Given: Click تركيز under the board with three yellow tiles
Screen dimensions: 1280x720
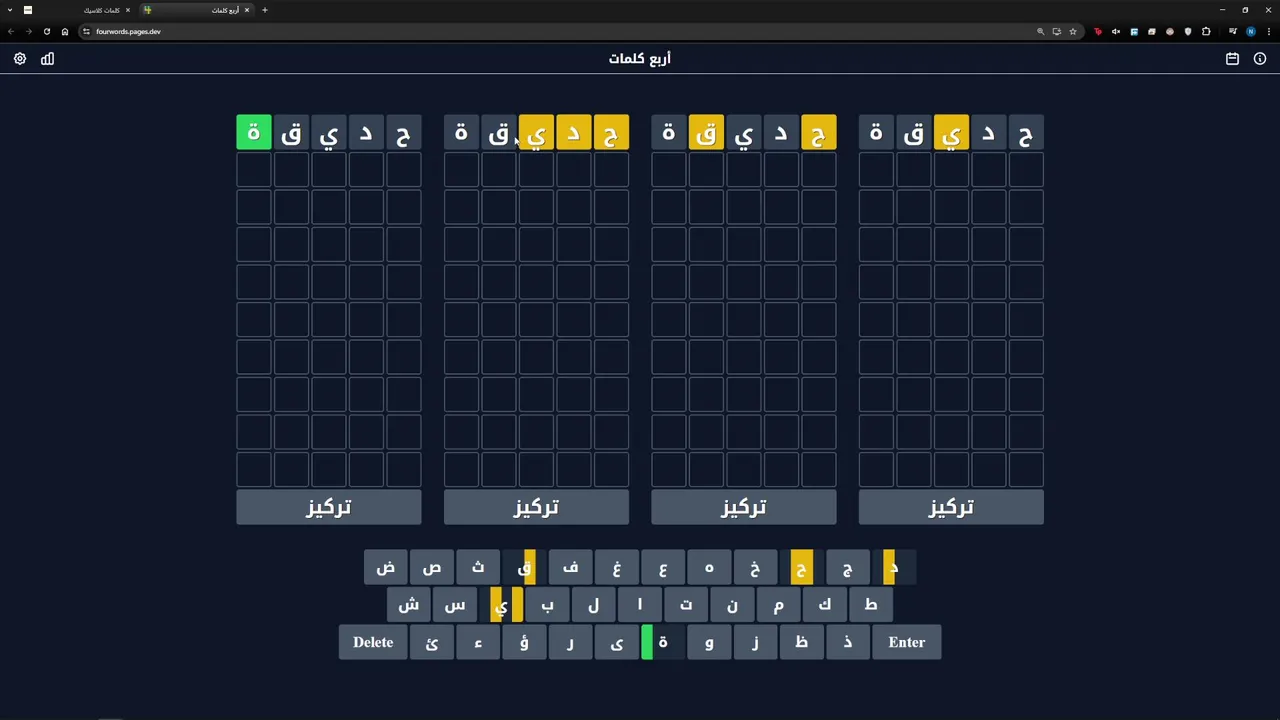Looking at the screenshot, I should 536,507.
